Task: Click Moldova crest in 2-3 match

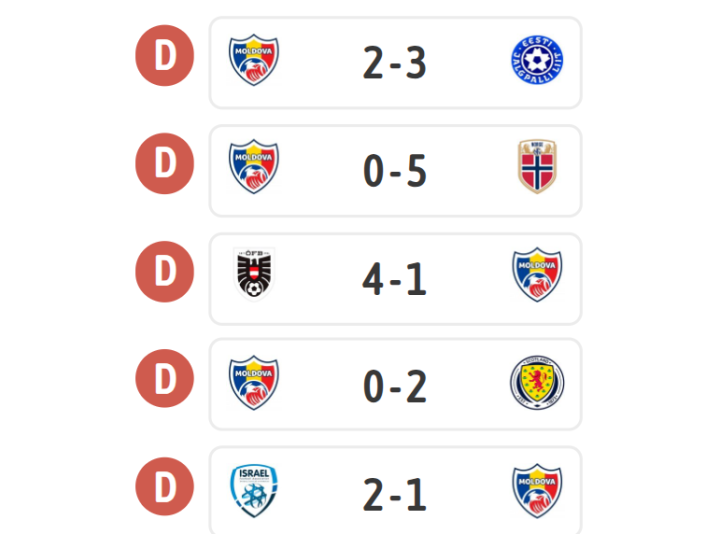Action: tap(254, 60)
